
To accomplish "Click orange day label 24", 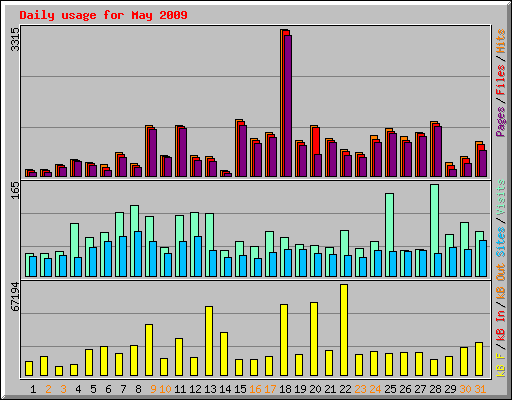I will tap(375, 389).
